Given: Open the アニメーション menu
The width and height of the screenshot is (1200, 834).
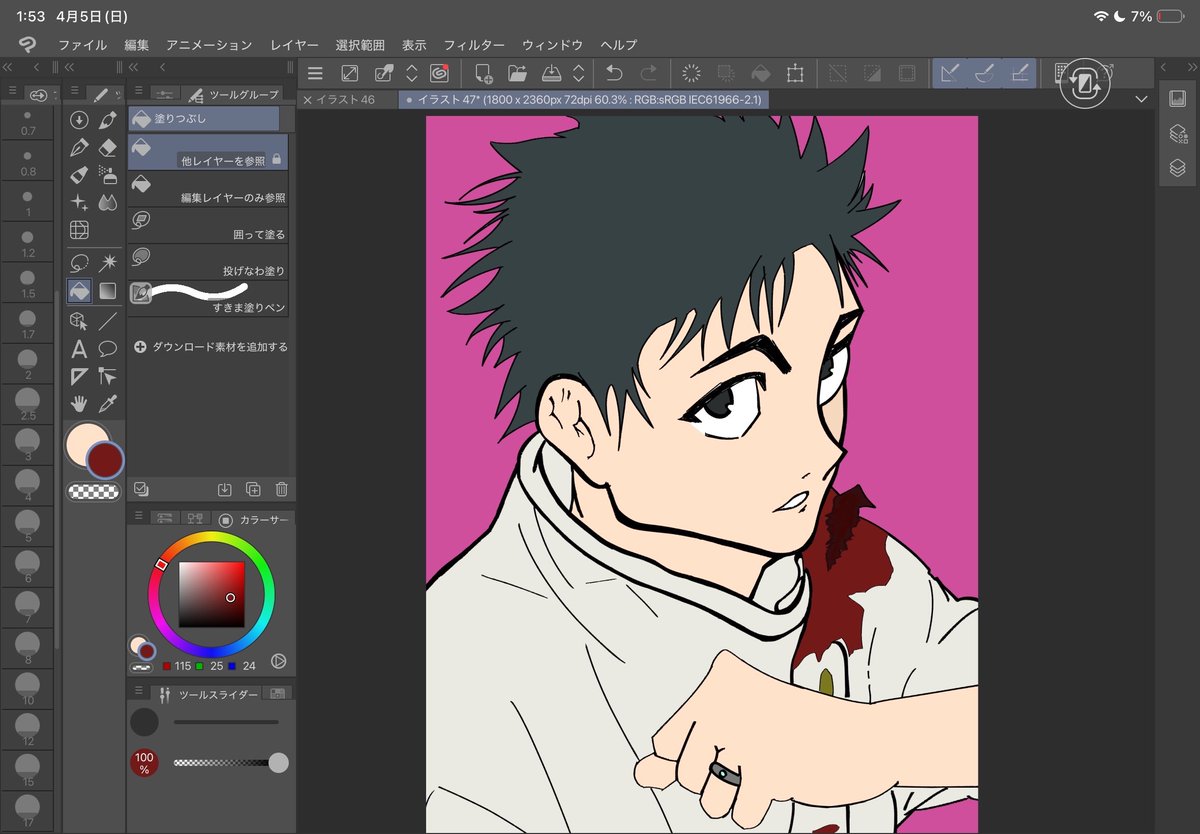Looking at the screenshot, I should tap(209, 45).
